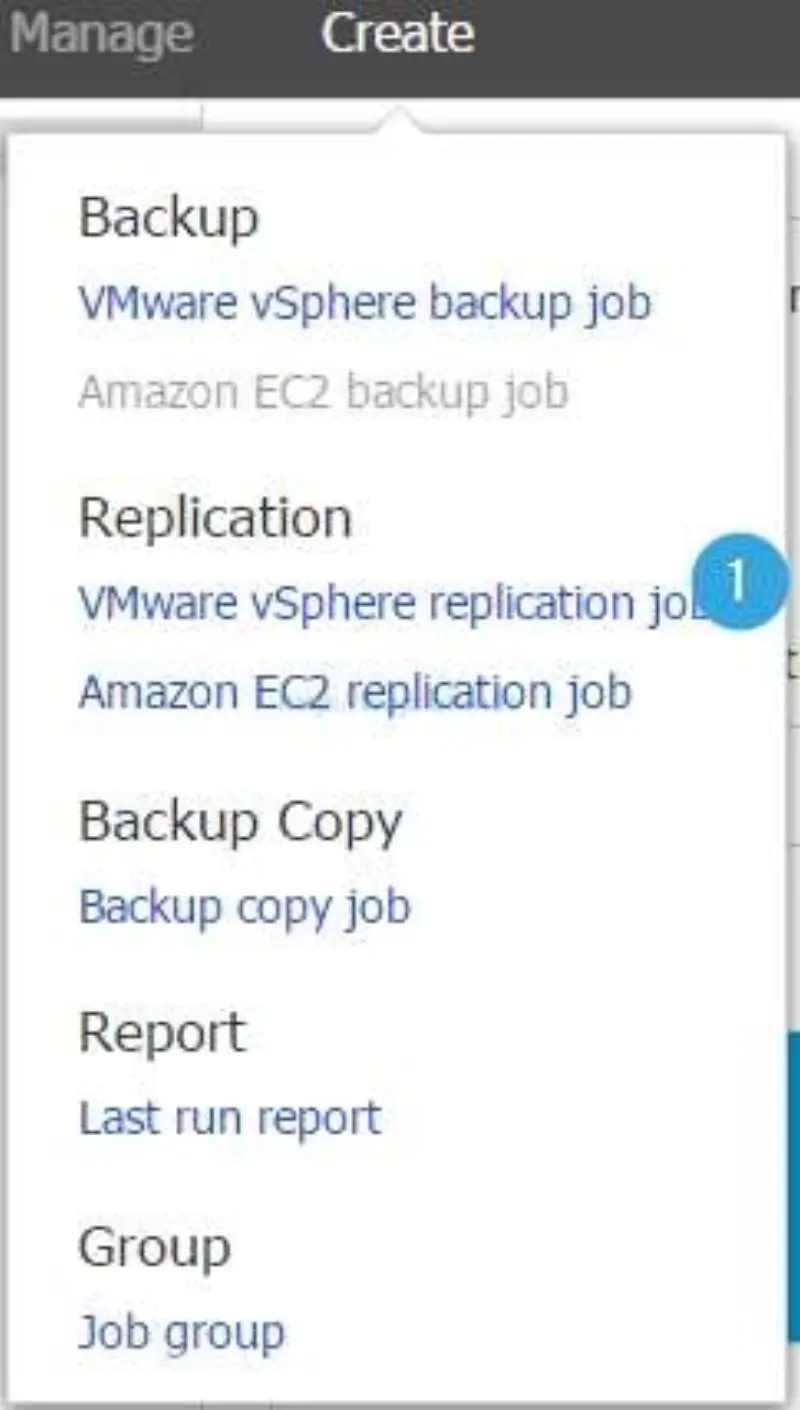Click the Manage tab label
The image size is (800, 1410).
[x=103, y=31]
